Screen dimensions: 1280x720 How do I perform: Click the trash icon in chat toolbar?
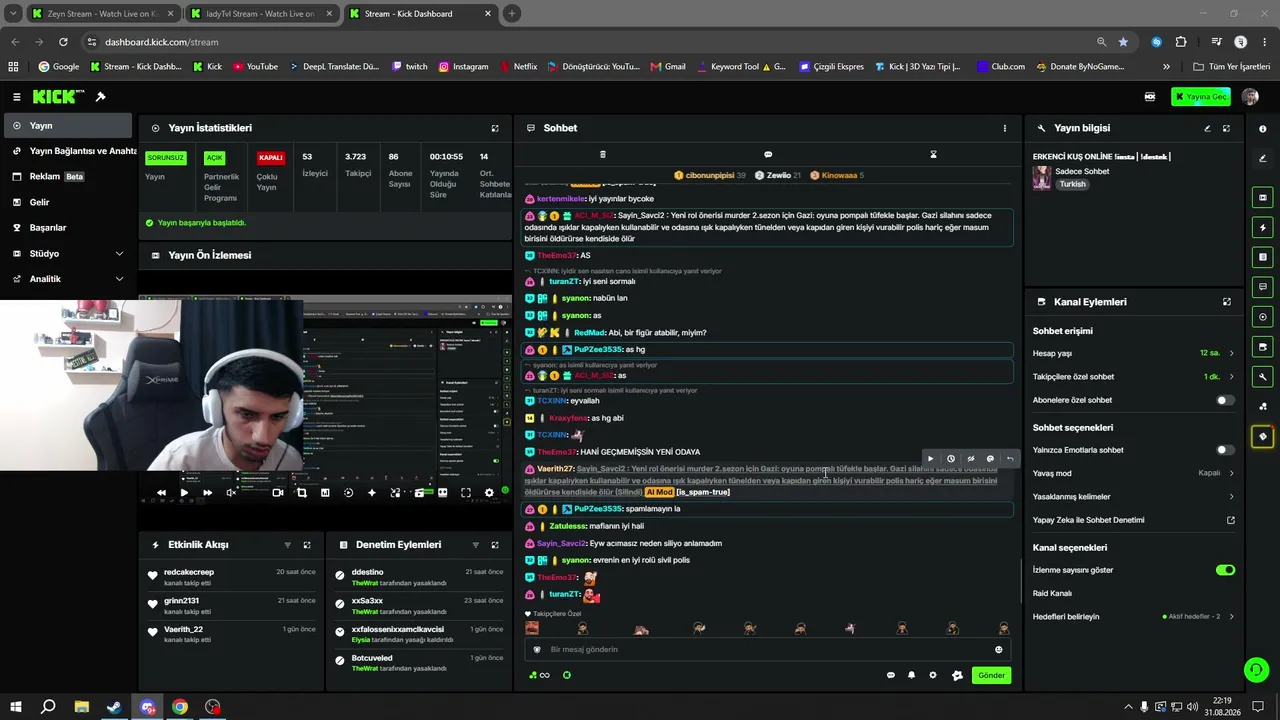[x=602, y=155]
